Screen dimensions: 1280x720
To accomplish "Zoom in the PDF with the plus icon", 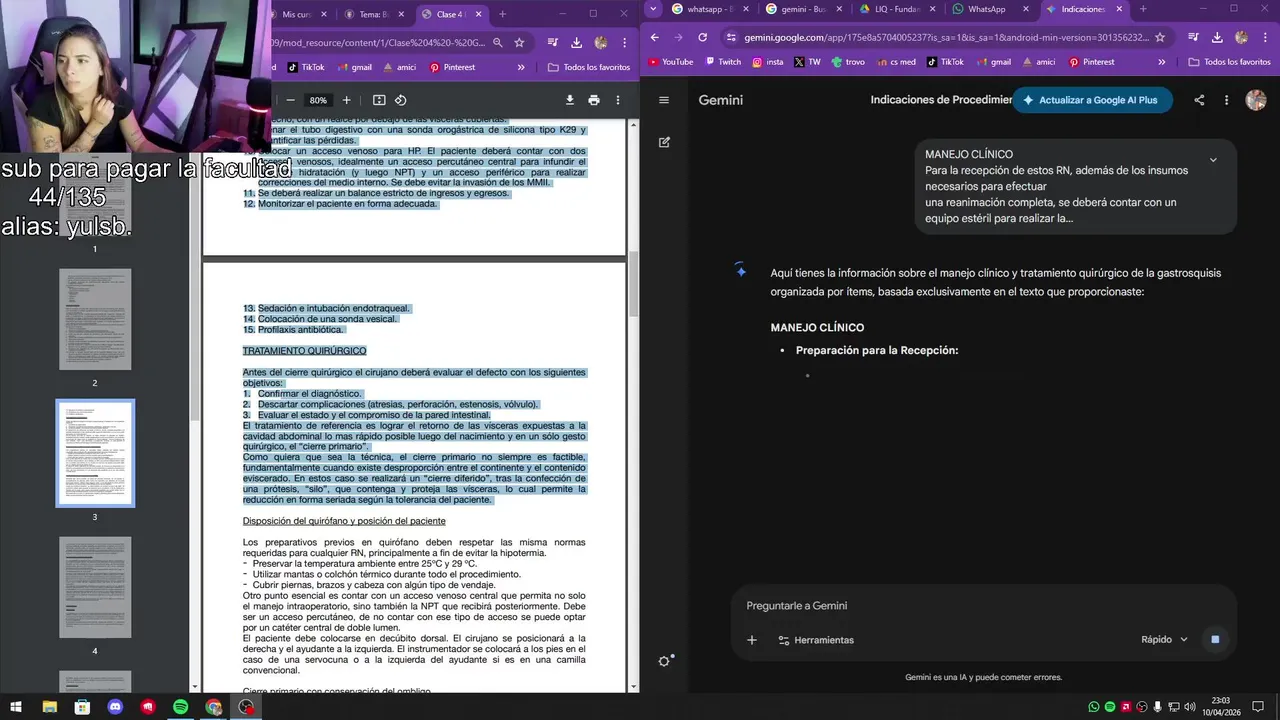I will [346, 100].
